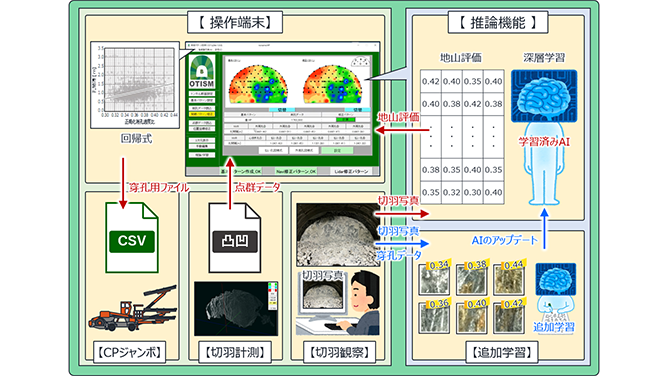This screenshot has height=376, width=668.
Task: Click the blue 穿孔データ label
Action: coord(399,255)
